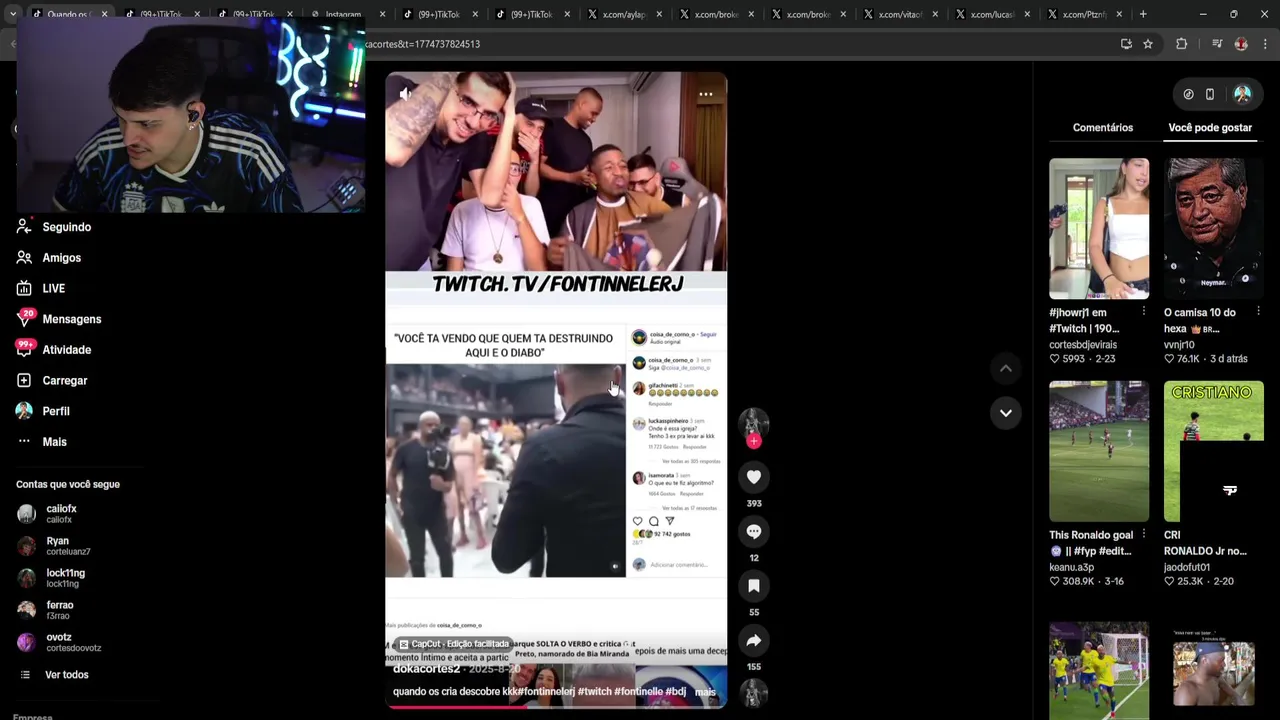Open the This Ronaldo goal thumbnail

point(1099,451)
